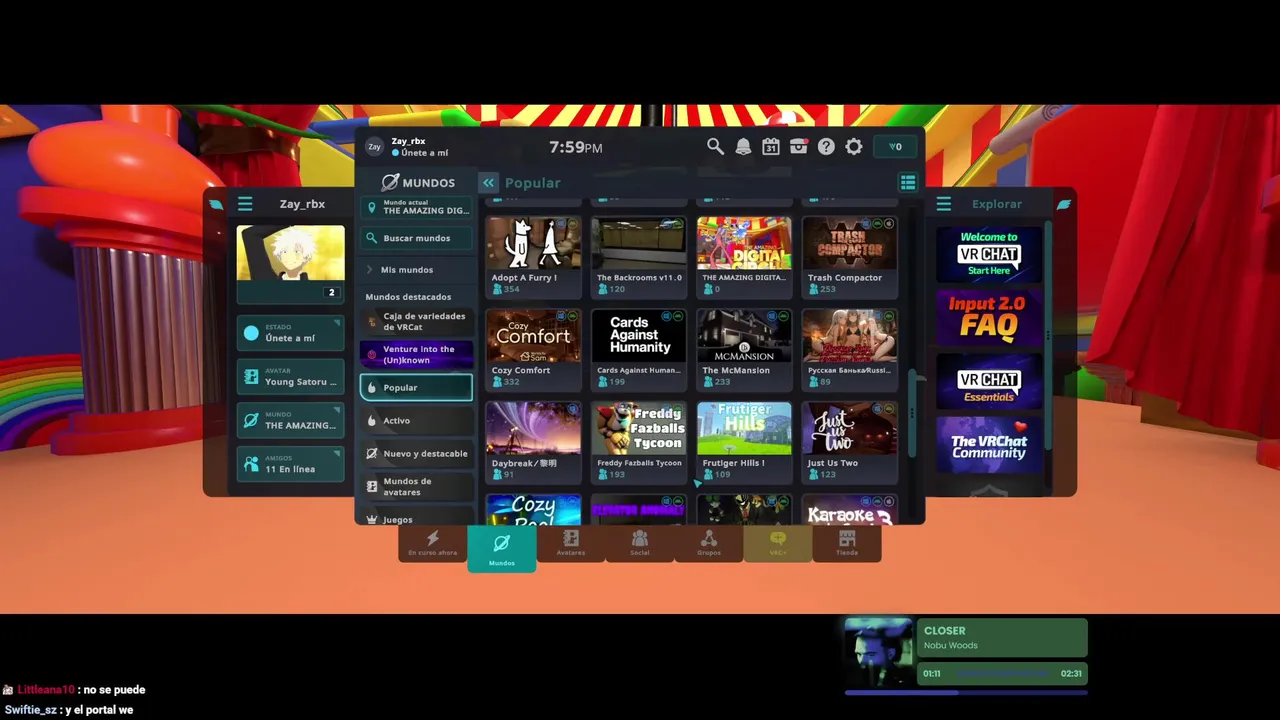Image resolution: width=1280 pixels, height=720 pixels.
Task: Open The VRChat Community banner
Action: 989,447
